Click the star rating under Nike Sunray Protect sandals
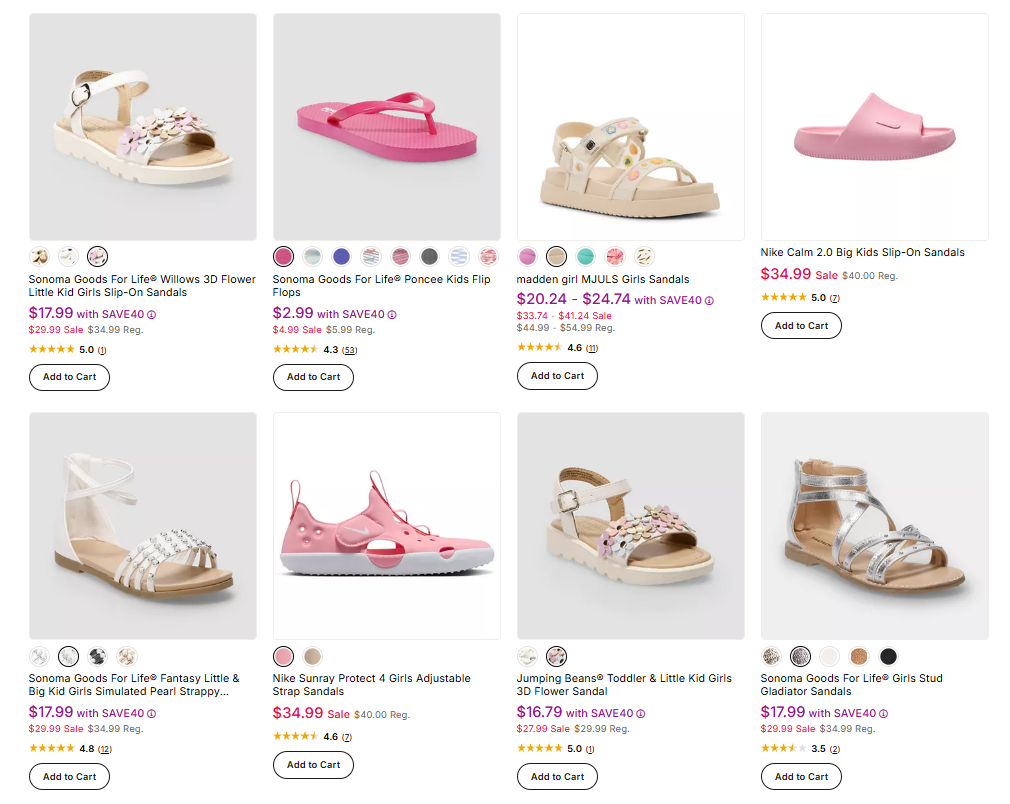Screen dimensions: 1010x804 [x=297, y=736]
